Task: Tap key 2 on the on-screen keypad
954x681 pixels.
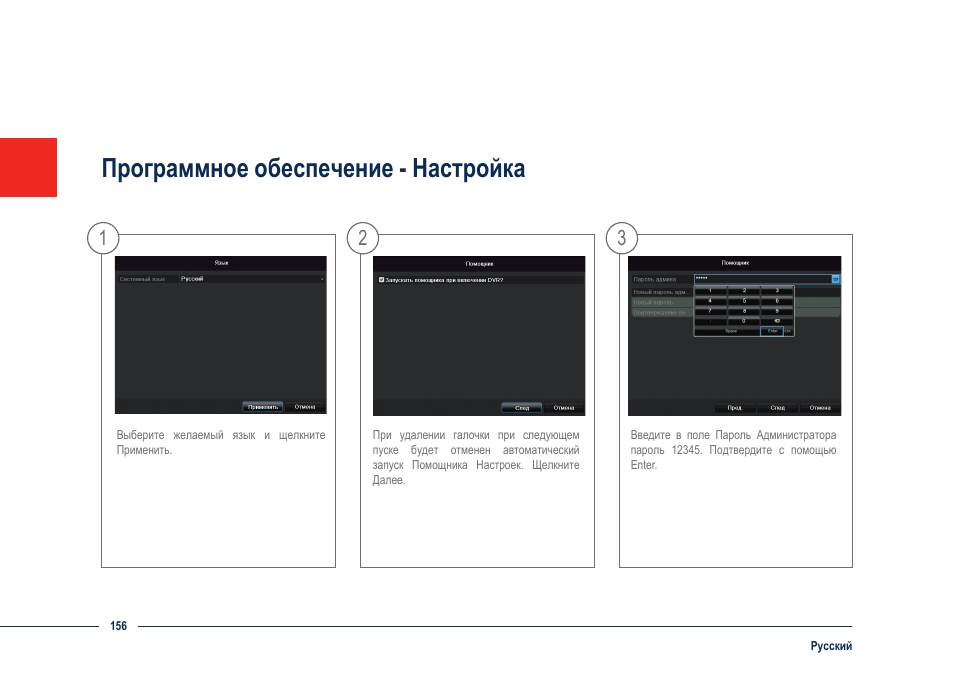Action: click(744, 291)
